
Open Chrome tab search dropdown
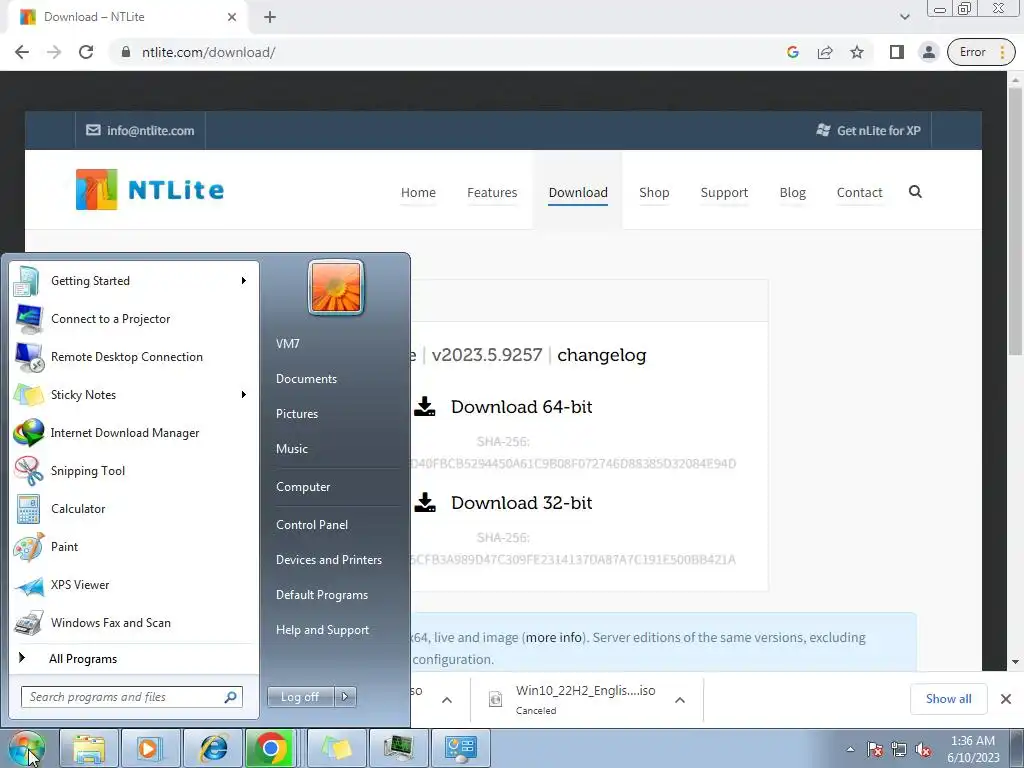[904, 17]
